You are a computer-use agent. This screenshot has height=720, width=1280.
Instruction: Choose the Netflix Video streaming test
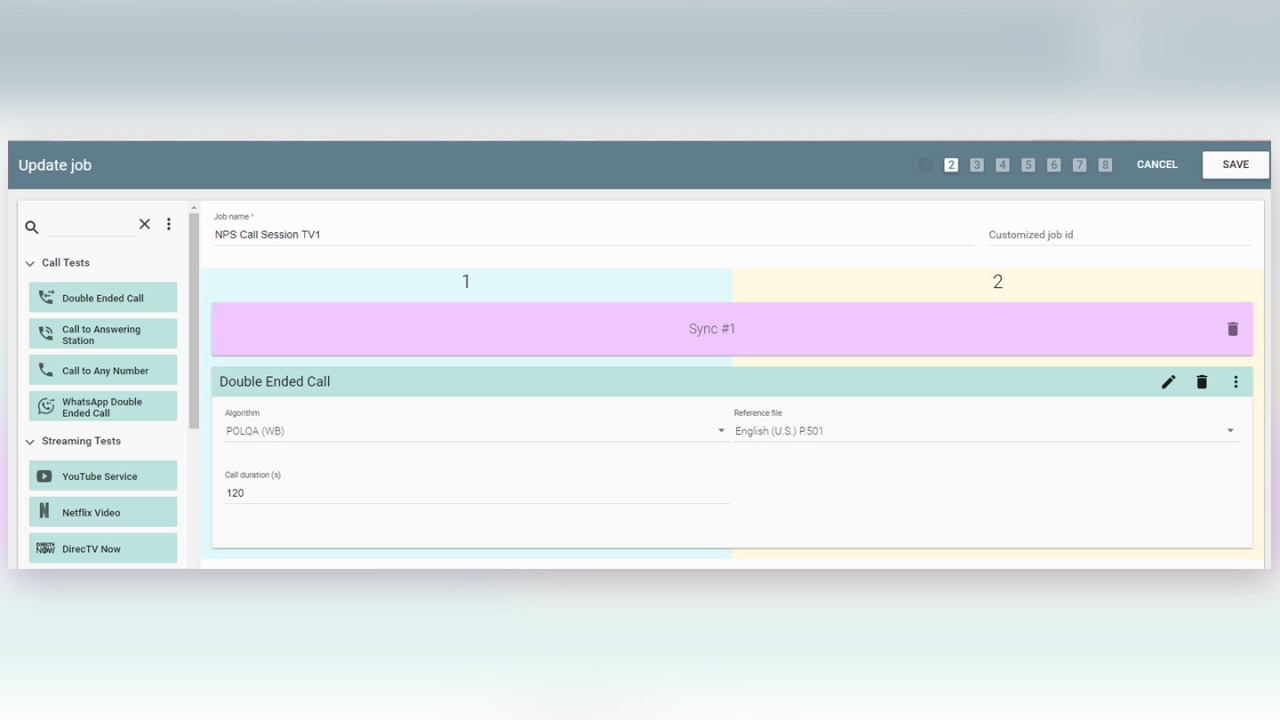pyautogui.click(x=102, y=511)
